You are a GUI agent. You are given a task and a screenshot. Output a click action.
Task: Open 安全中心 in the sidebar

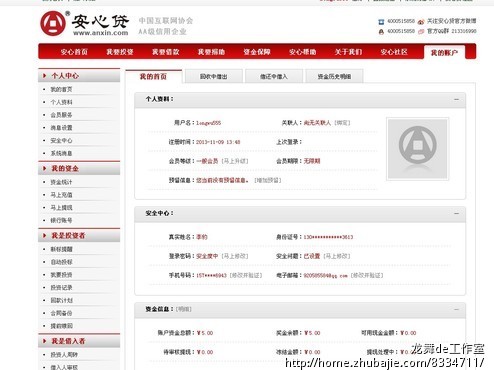[61, 141]
